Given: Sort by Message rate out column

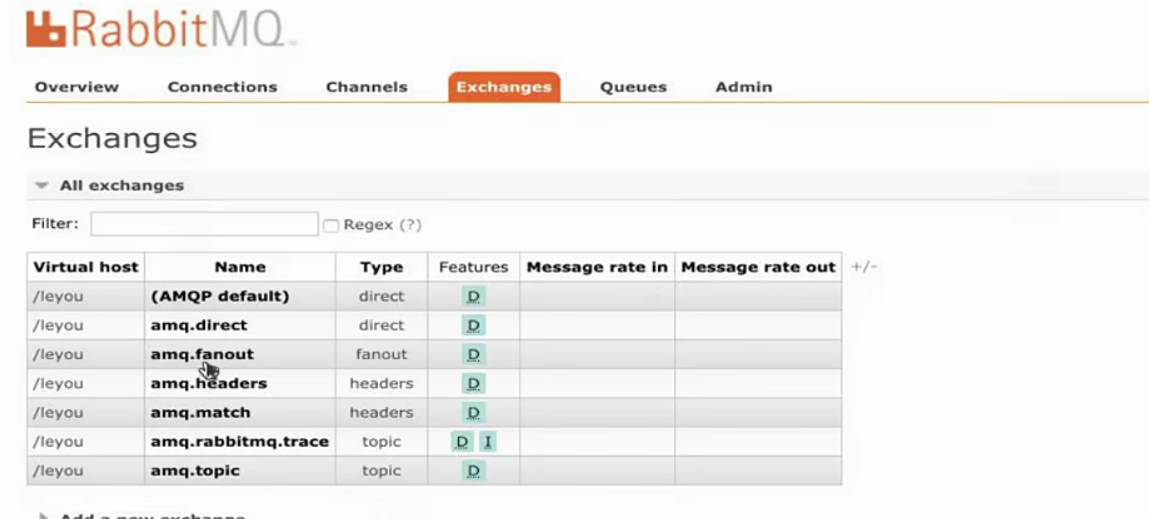Looking at the screenshot, I should (758, 268).
